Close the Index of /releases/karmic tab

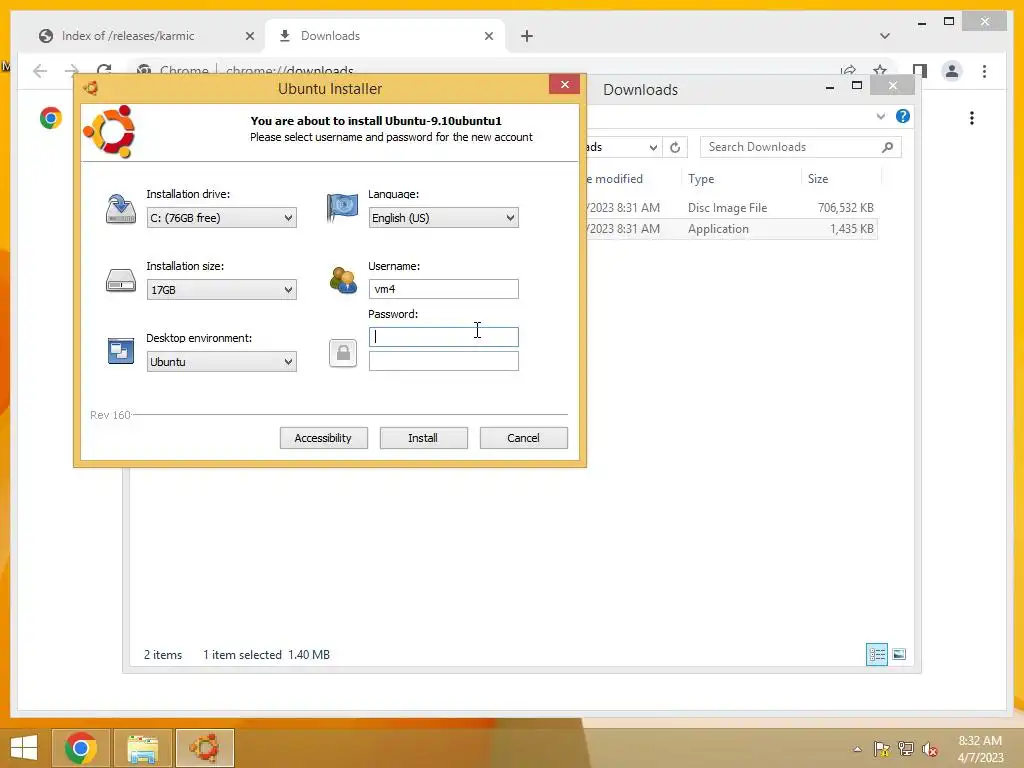[249, 37]
